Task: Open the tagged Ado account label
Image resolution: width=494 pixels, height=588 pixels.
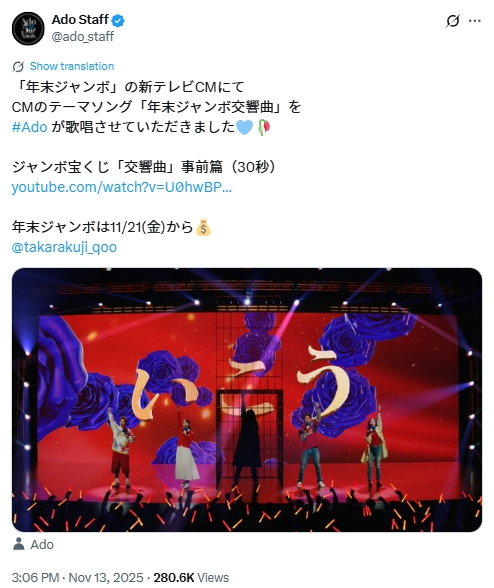Action: click(42, 544)
